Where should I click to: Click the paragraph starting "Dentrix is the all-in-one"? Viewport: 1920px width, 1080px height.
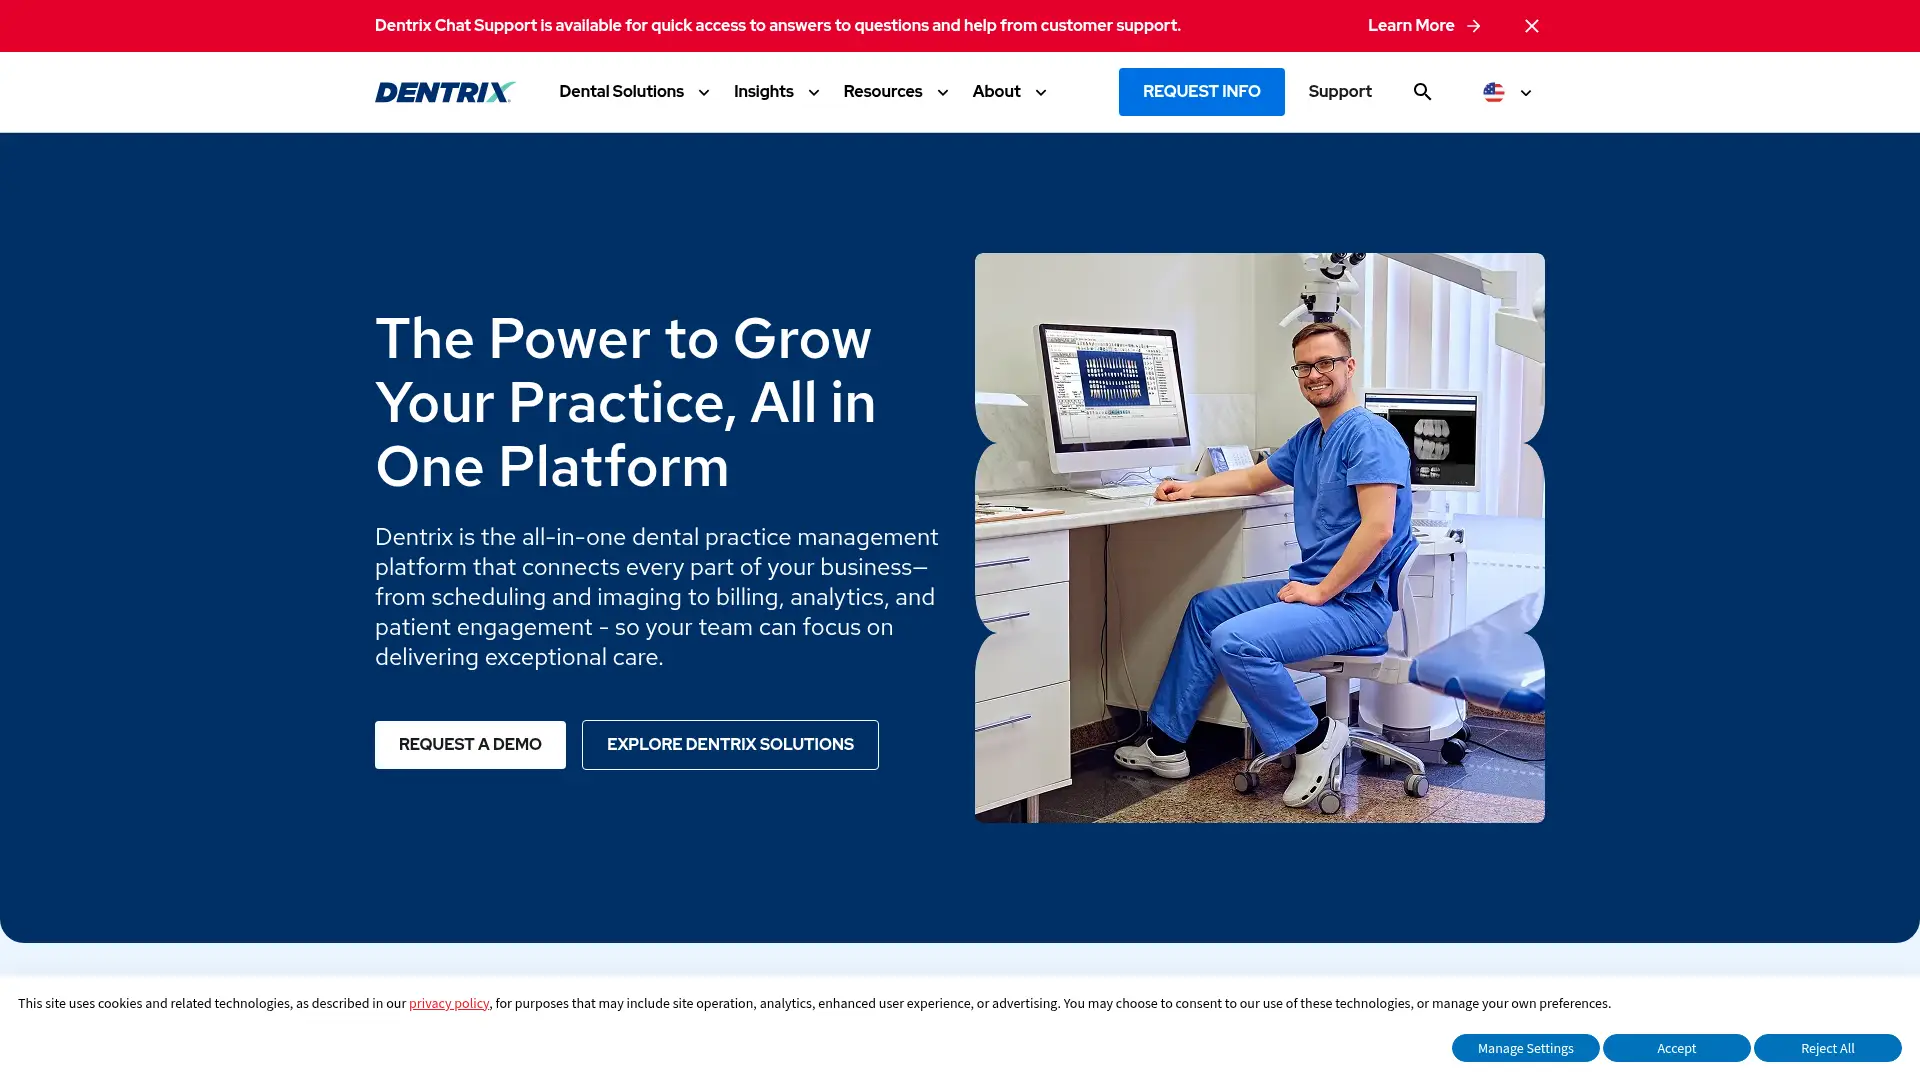(x=657, y=597)
